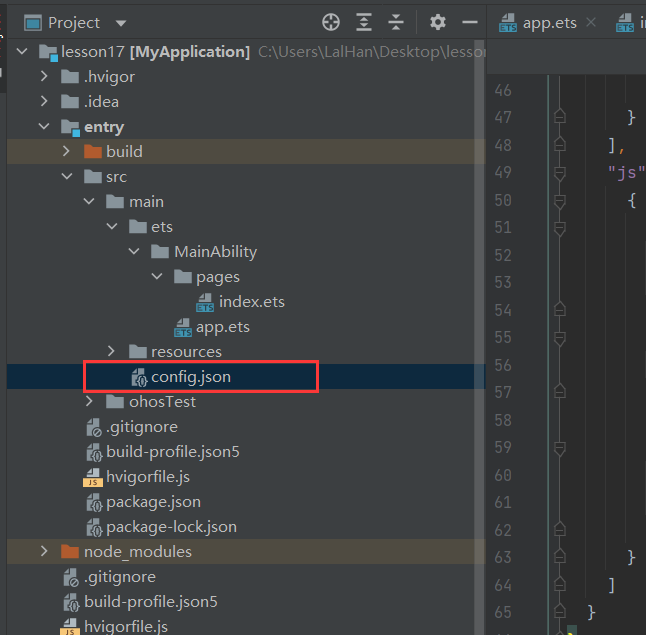Open the Project view dropdown
Image resolution: width=646 pixels, height=635 pixels.
click(x=121, y=23)
